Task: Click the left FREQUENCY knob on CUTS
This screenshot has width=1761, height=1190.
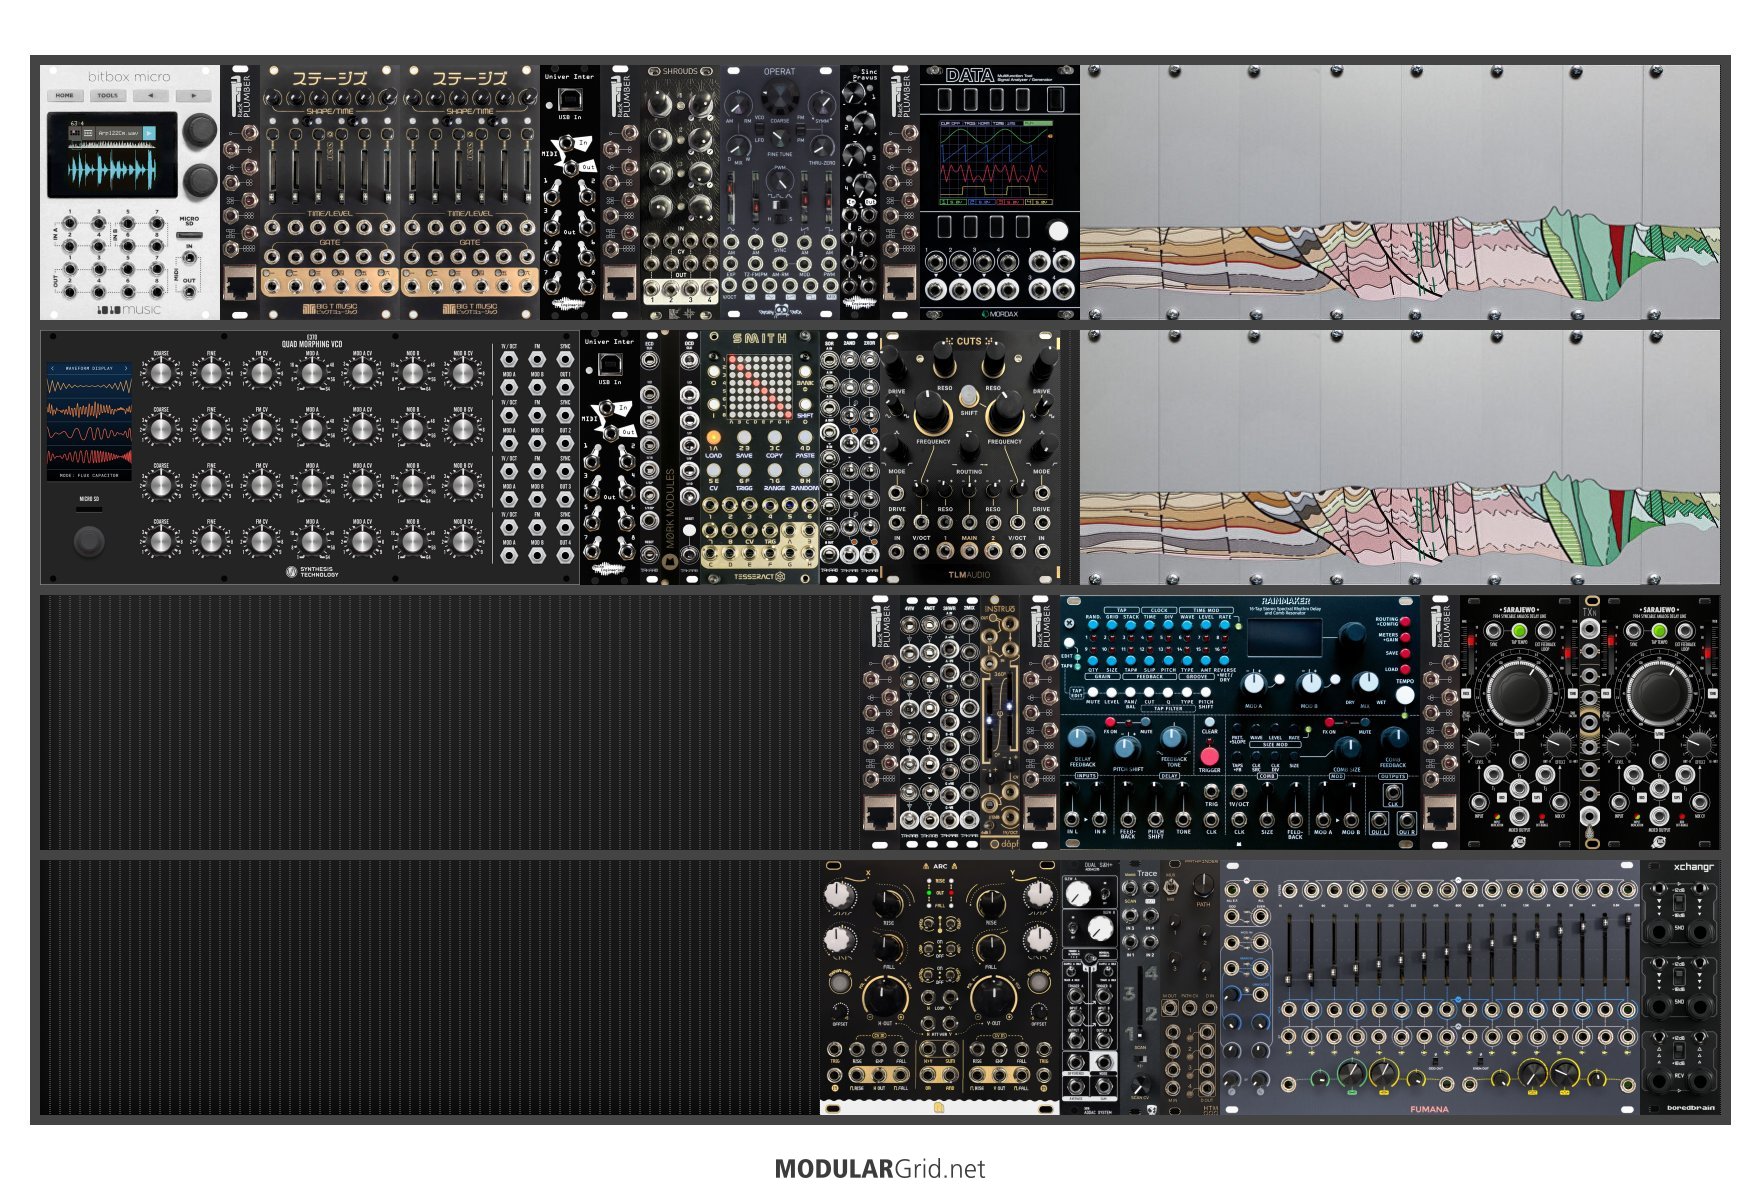Action: pos(932,414)
